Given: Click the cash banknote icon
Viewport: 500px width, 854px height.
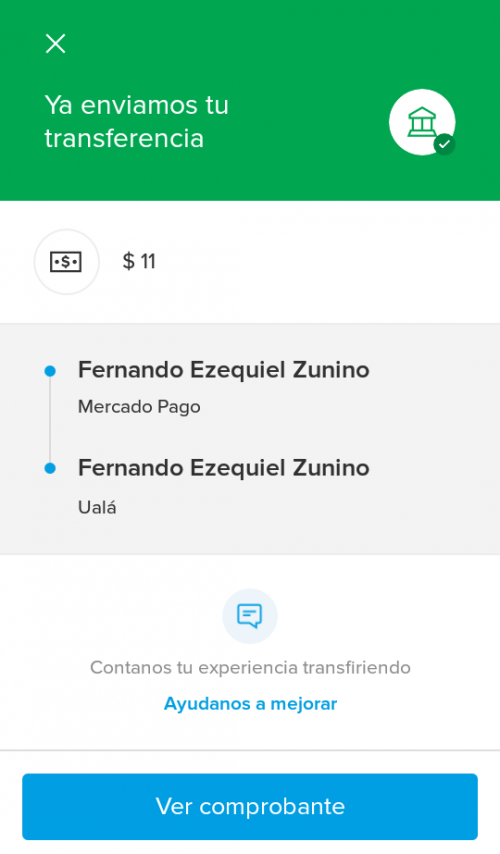Looking at the screenshot, I should point(66,262).
